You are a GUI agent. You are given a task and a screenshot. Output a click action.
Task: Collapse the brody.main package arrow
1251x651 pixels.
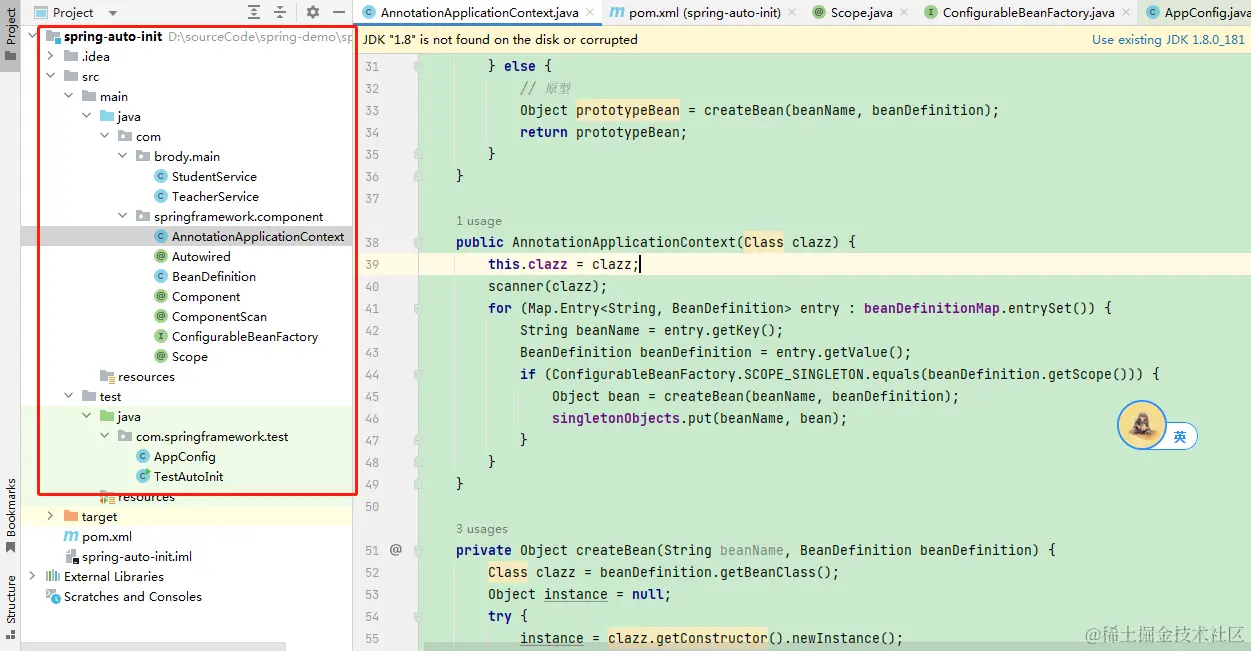point(122,157)
